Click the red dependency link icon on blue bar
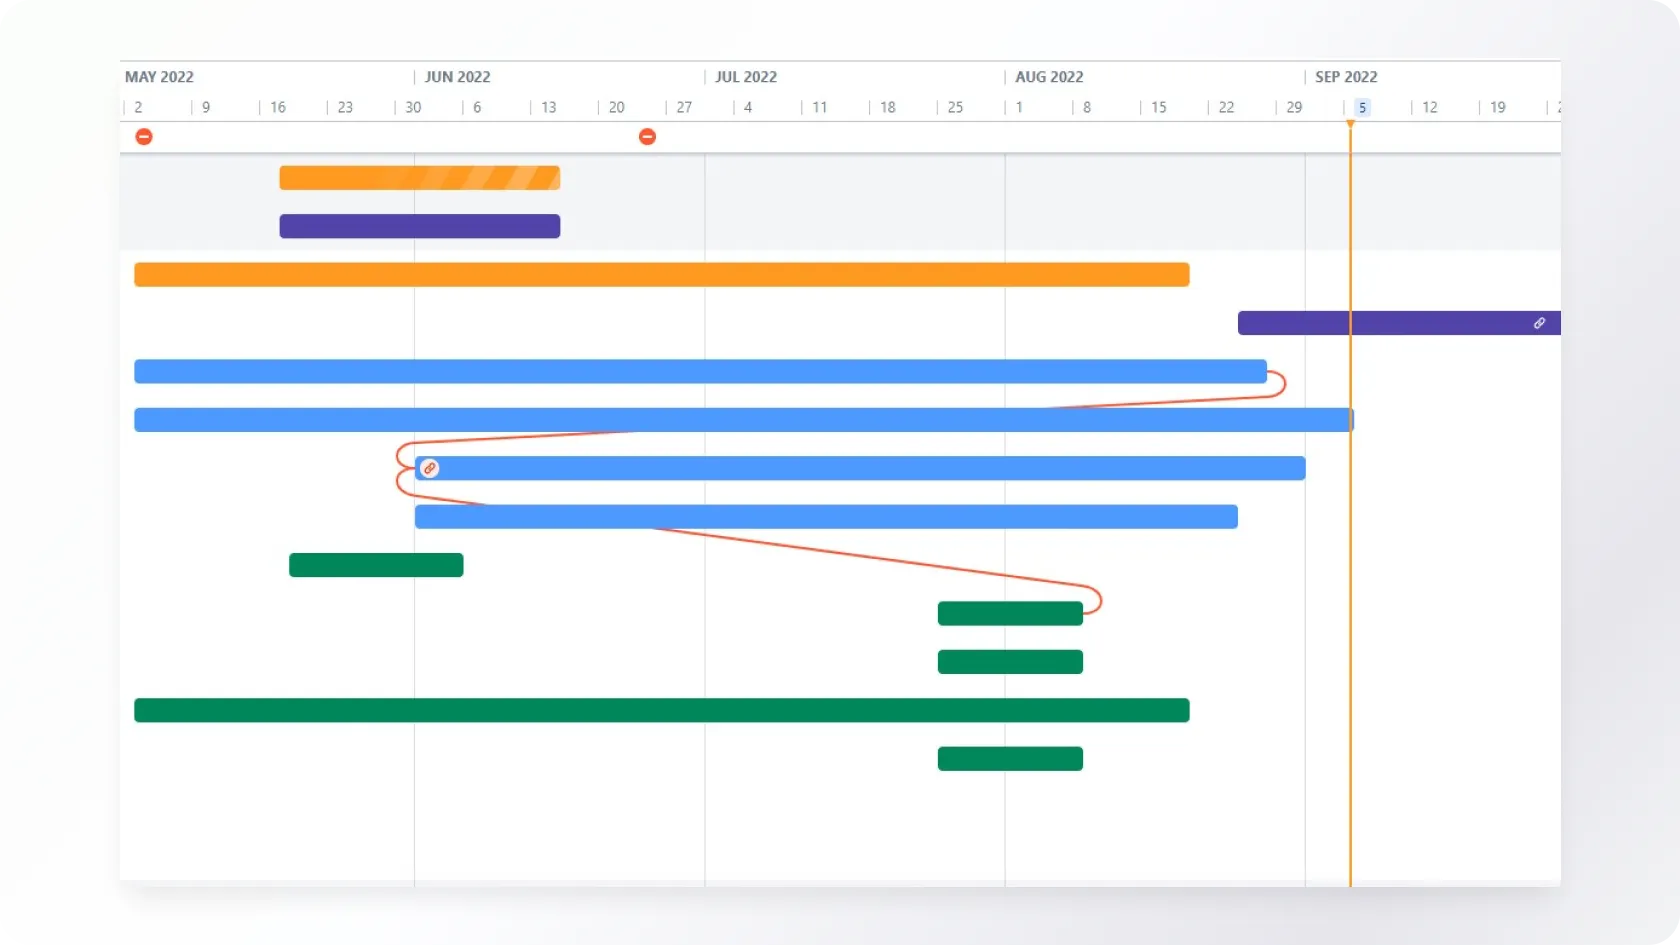The image size is (1680, 945). point(429,468)
